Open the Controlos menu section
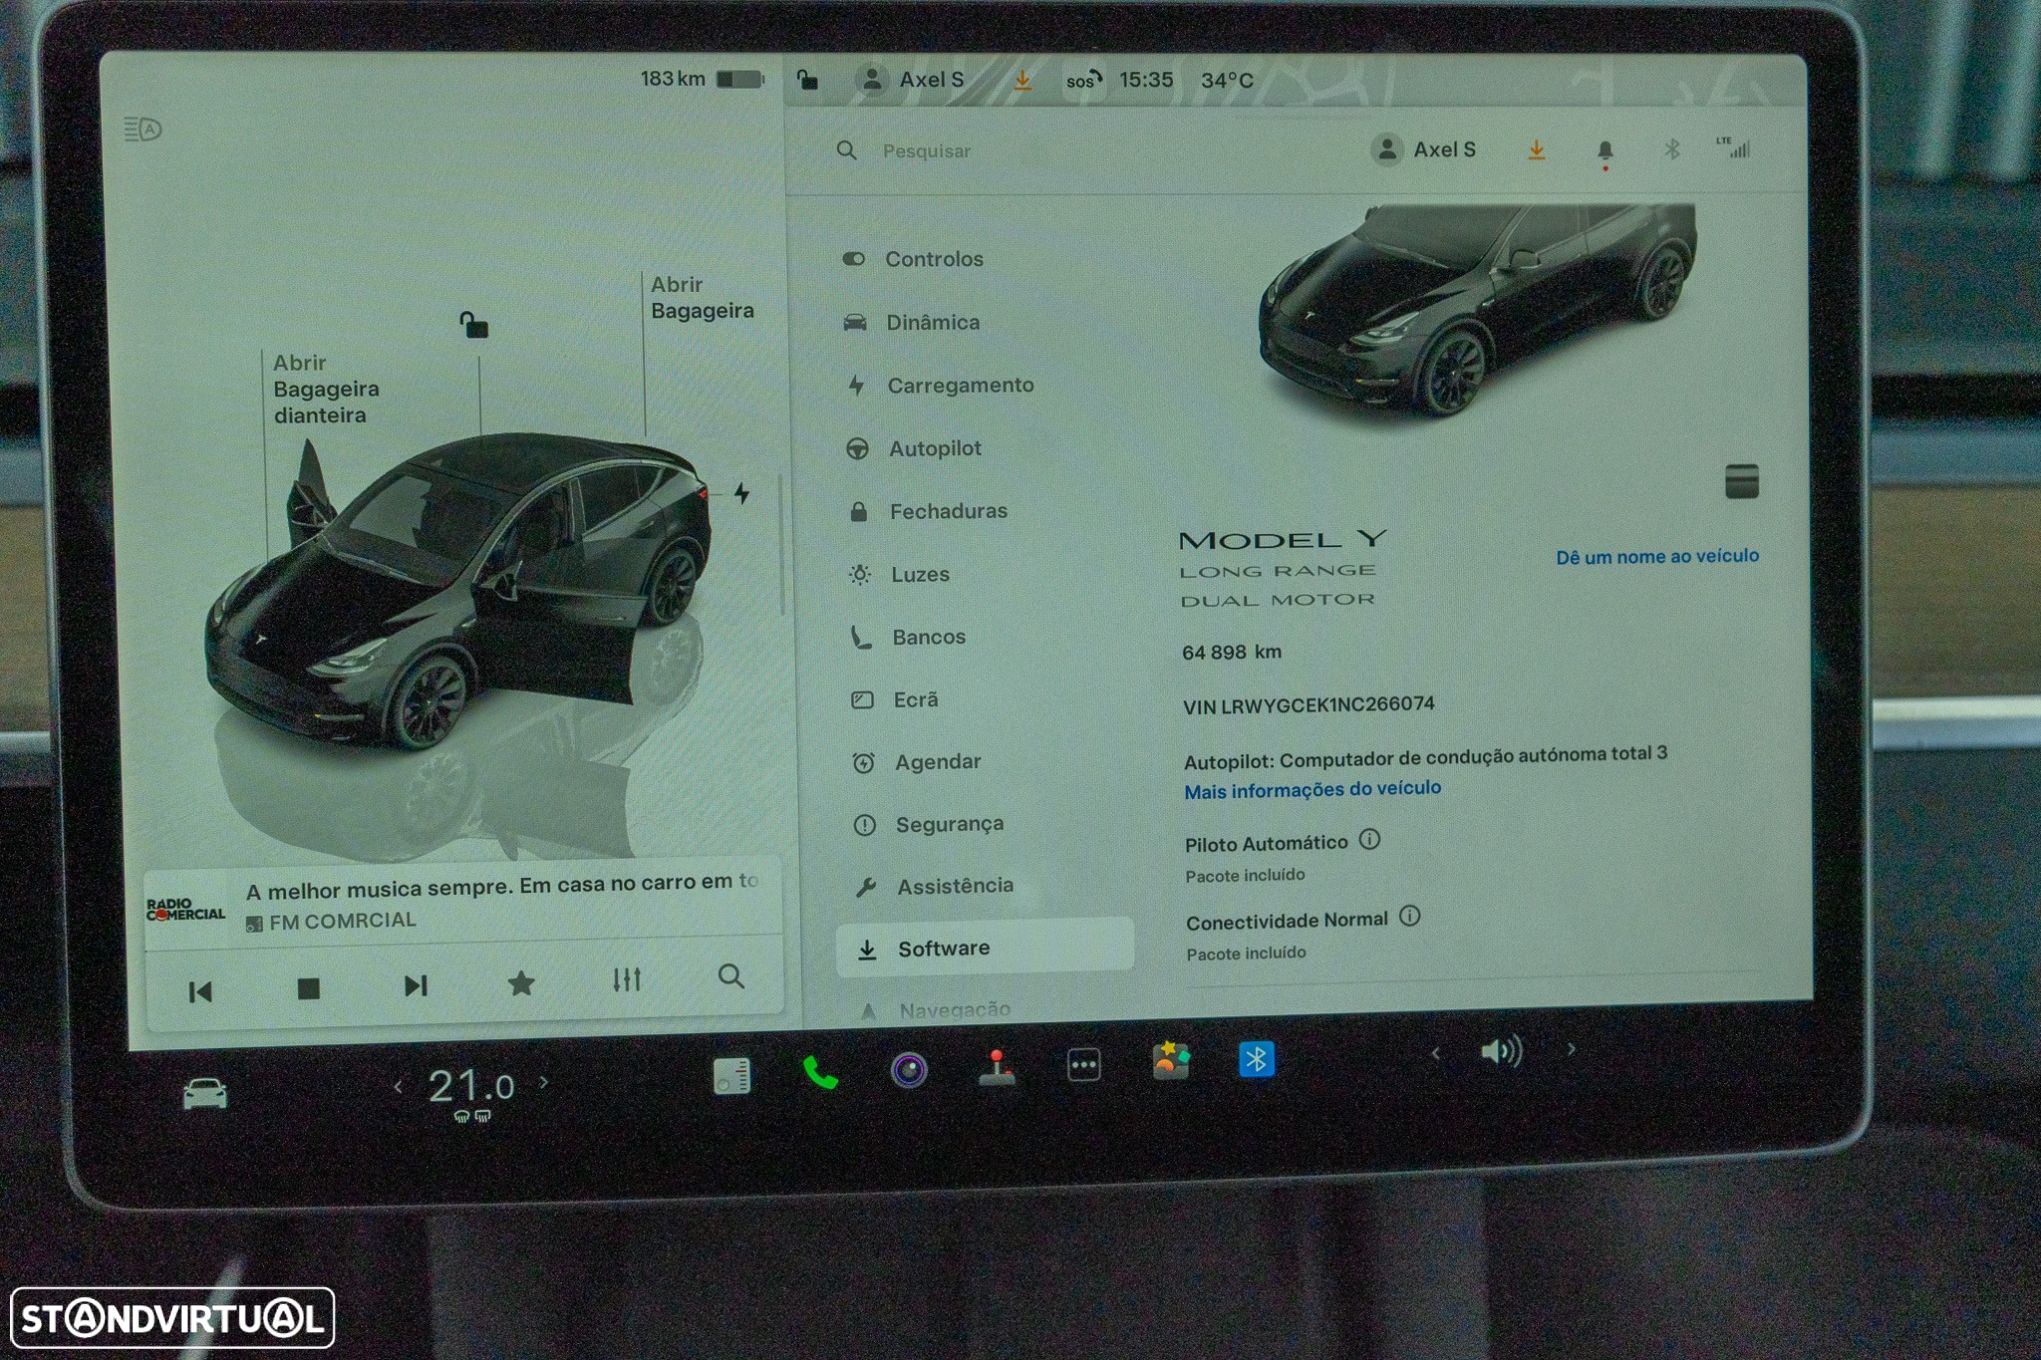Viewport: 2041px width, 1360px height. click(x=913, y=259)
